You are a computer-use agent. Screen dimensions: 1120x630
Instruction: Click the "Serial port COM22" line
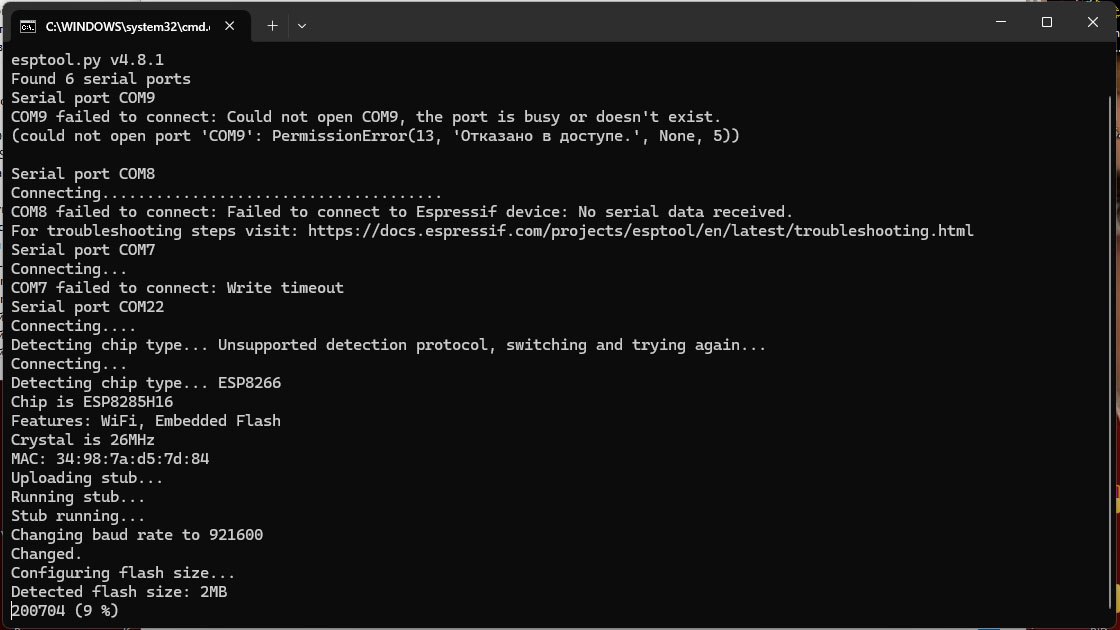pos(87,307)
